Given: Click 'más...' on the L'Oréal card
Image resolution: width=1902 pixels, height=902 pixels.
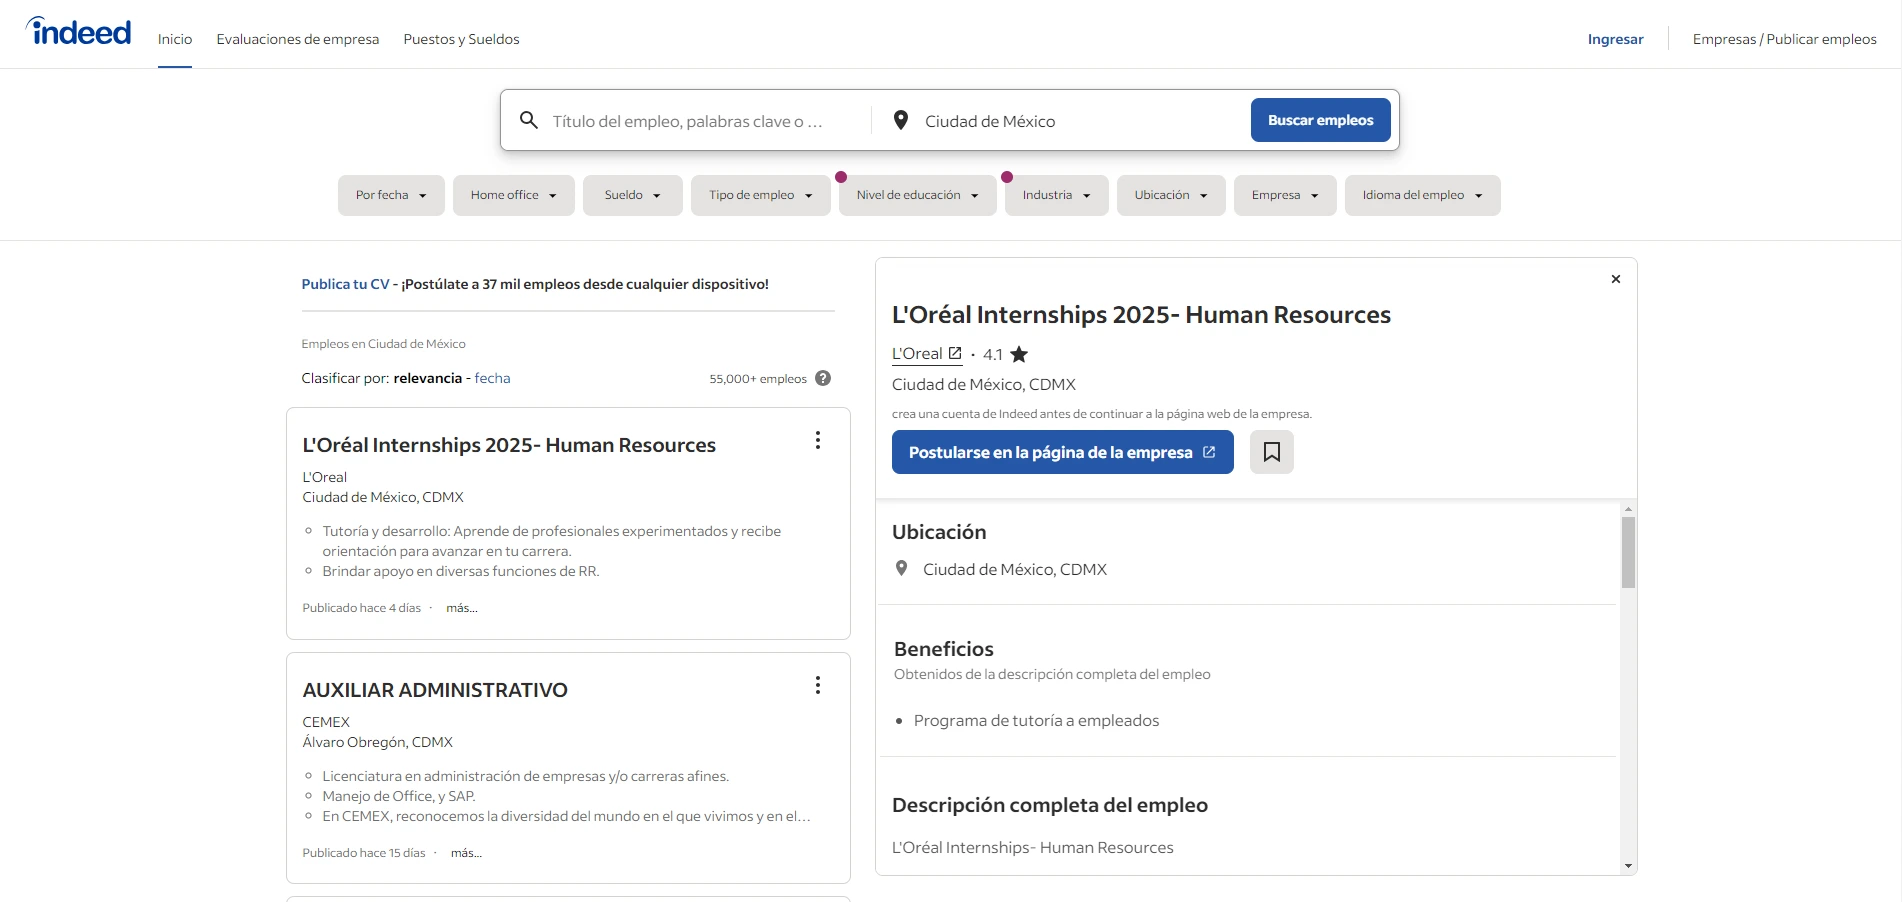Looking at the screenshot, I should 462,608.
